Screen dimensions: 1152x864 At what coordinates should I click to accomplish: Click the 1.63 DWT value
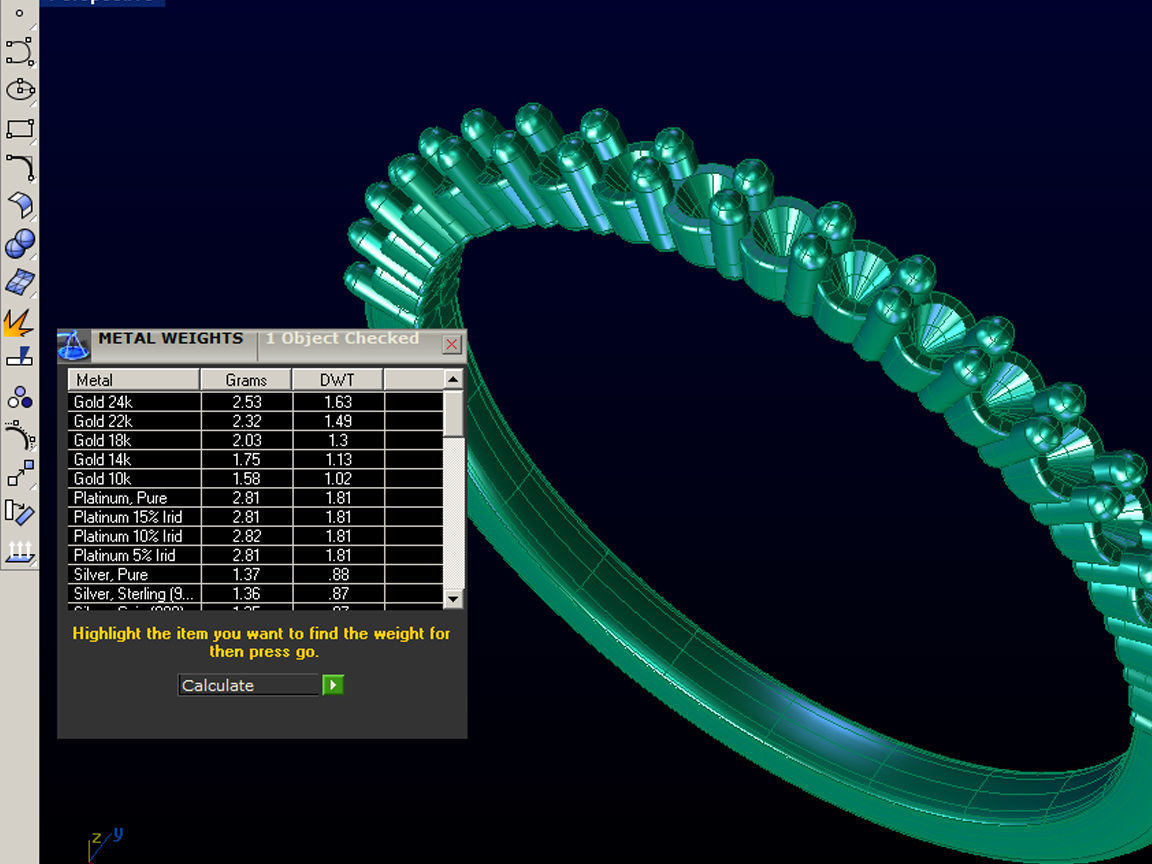[x=338, y=402]
